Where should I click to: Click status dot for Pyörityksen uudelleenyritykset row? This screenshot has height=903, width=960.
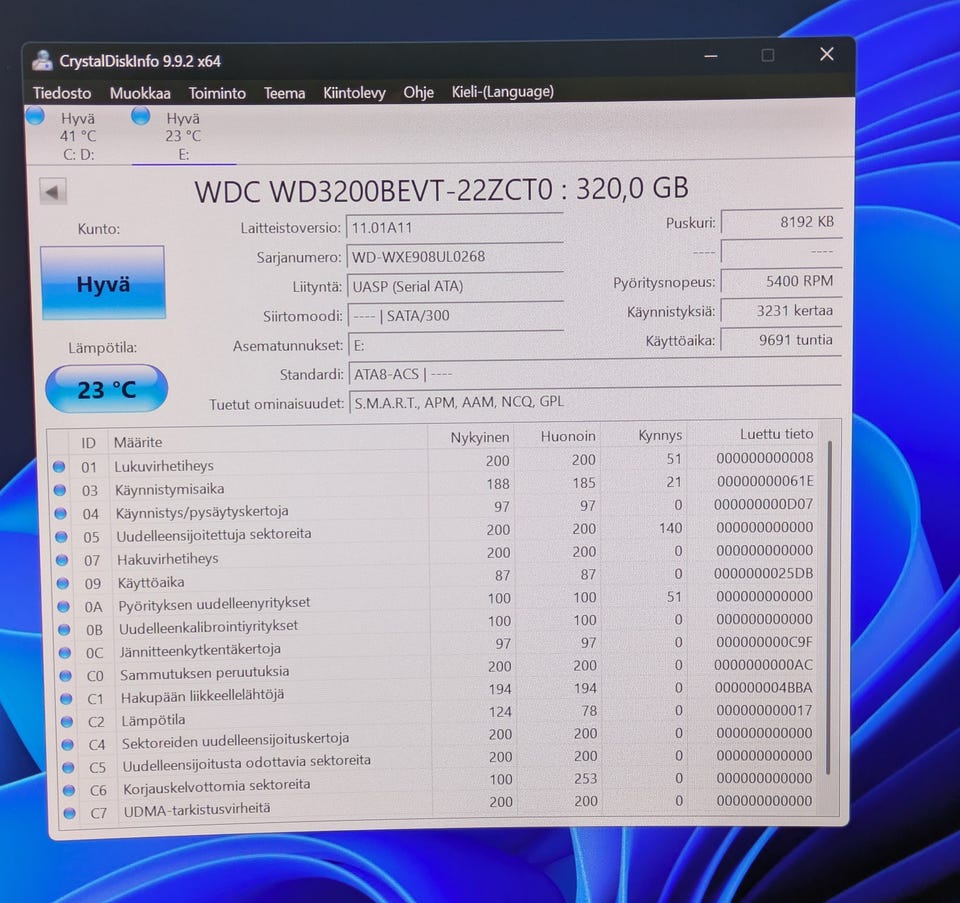[x=63, y=606]
